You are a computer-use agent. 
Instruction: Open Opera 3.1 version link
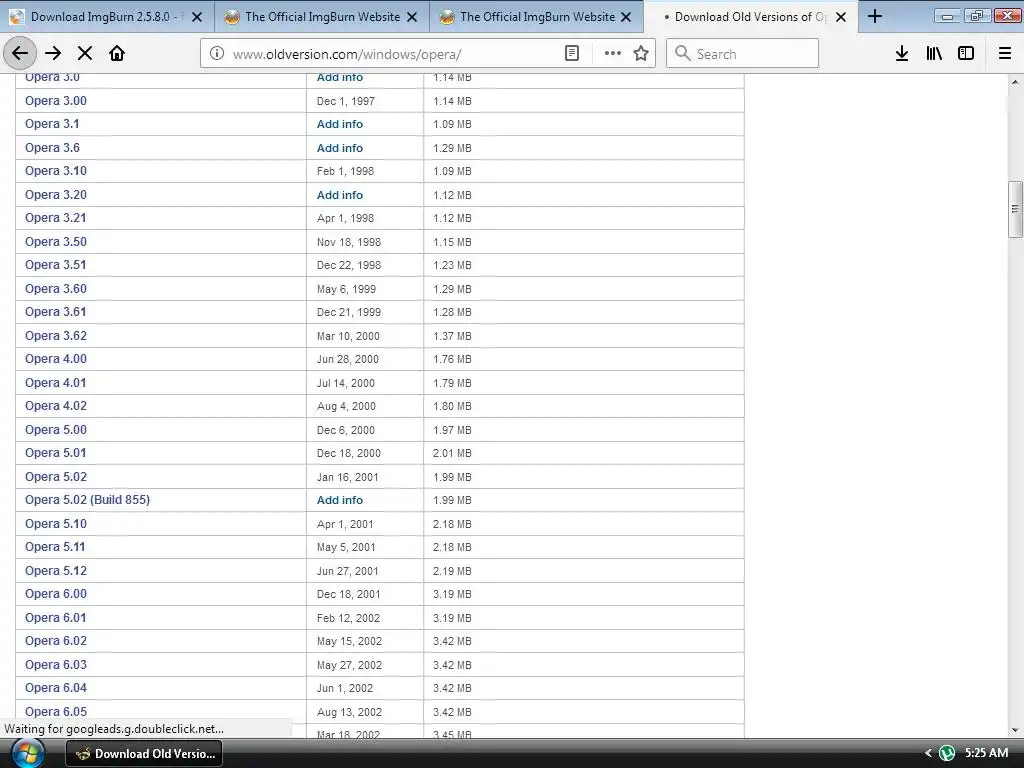click(52, 124)
